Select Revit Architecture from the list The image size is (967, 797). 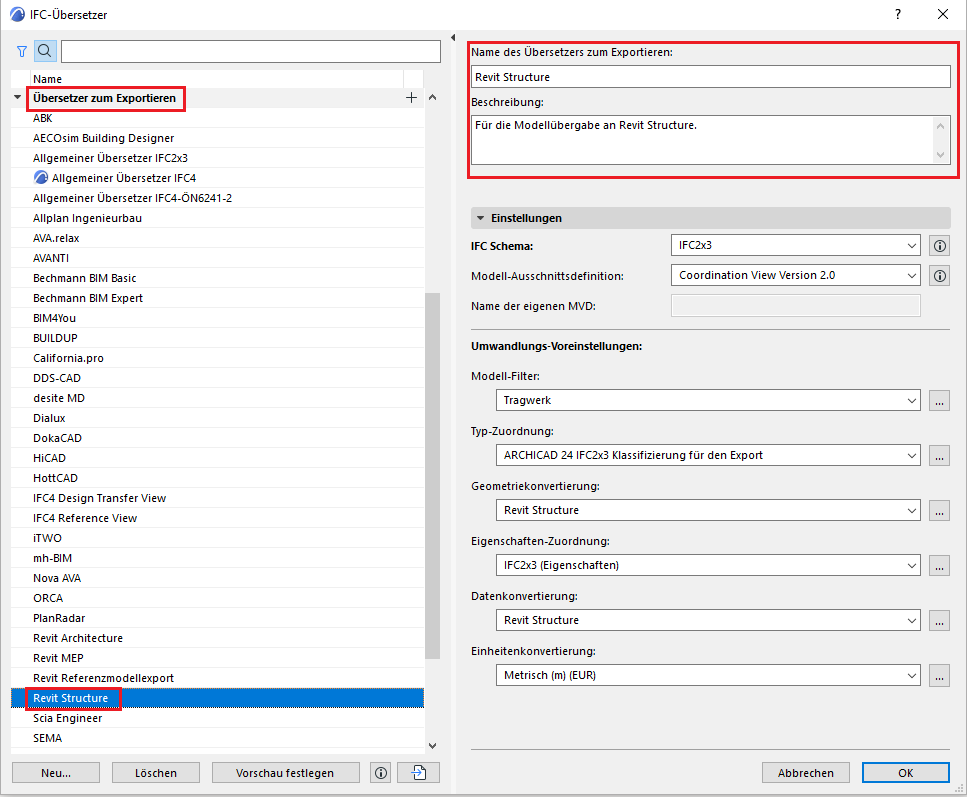pos(78,637)
